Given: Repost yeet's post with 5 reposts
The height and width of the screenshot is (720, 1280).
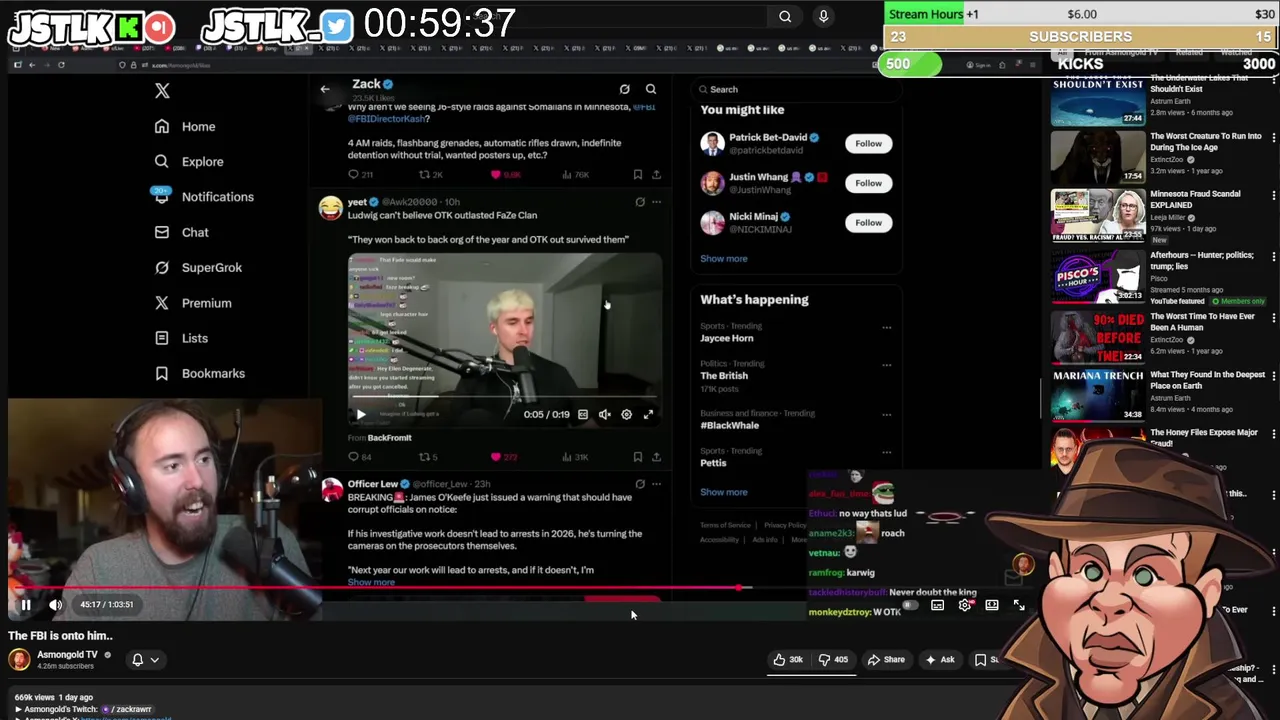Looking at the screenshot, I should [427, 457].
